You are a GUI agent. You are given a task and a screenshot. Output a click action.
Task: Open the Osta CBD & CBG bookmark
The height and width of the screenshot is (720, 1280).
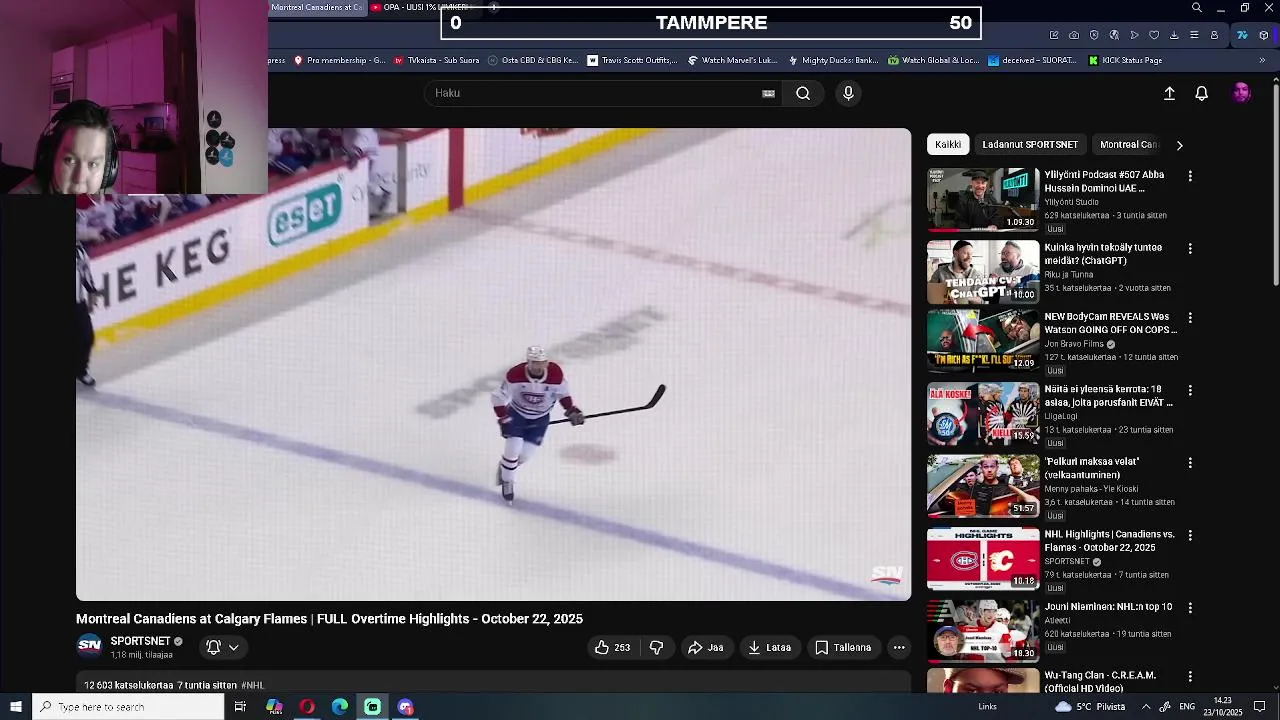tap(532, 60)
